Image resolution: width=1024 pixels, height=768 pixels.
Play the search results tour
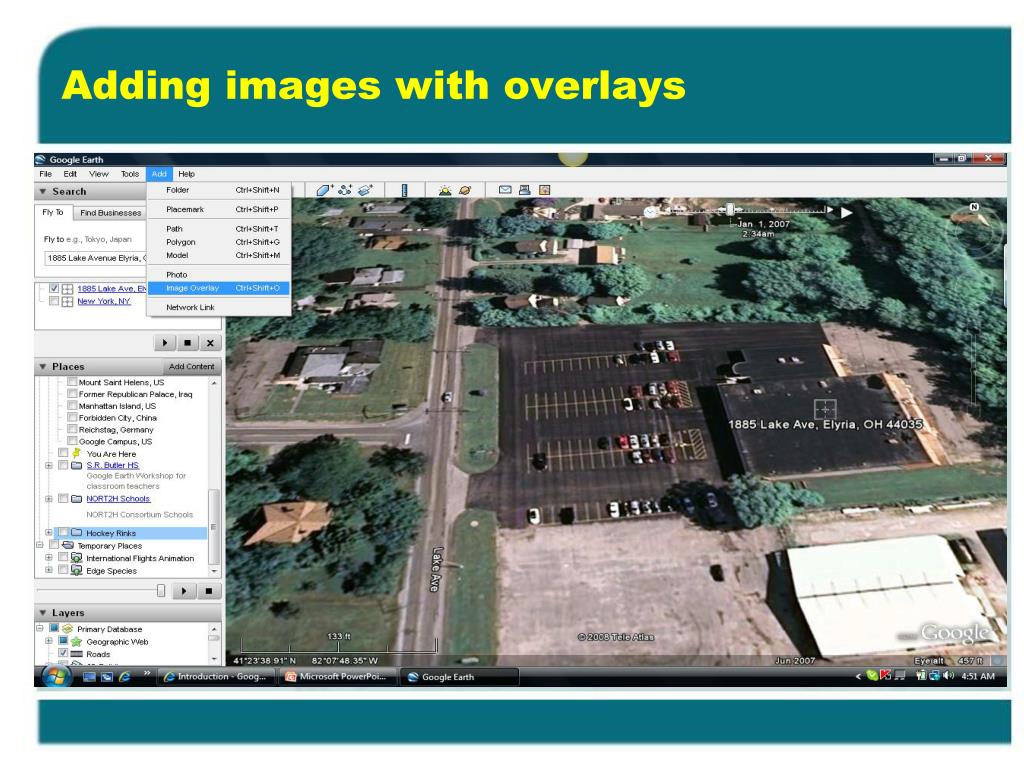(165, 342)
